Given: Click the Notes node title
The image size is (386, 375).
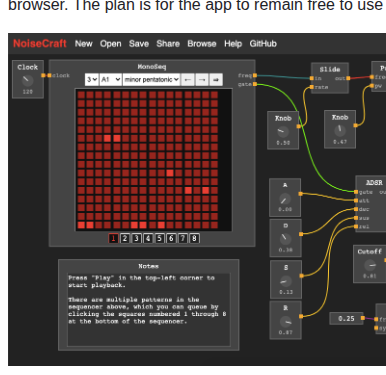Looking at the screenshot, I should (x=149, y=266).
